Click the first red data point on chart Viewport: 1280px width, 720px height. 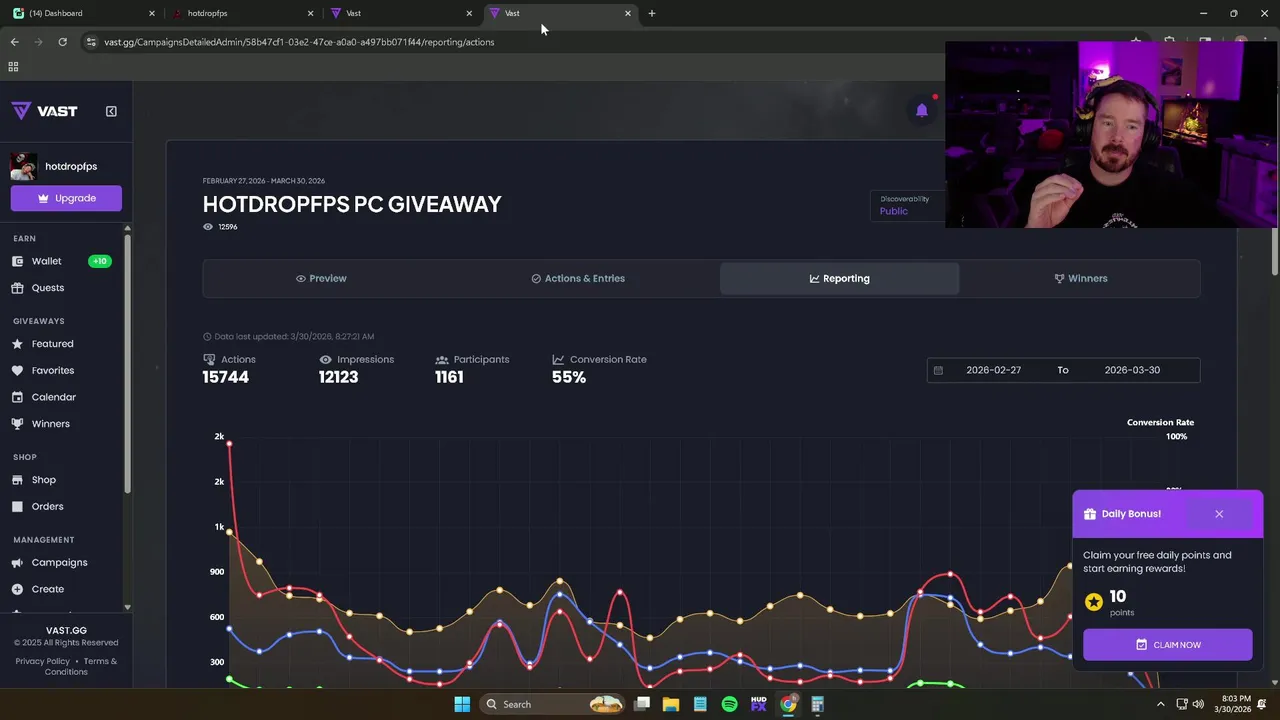tap(229, 442)
